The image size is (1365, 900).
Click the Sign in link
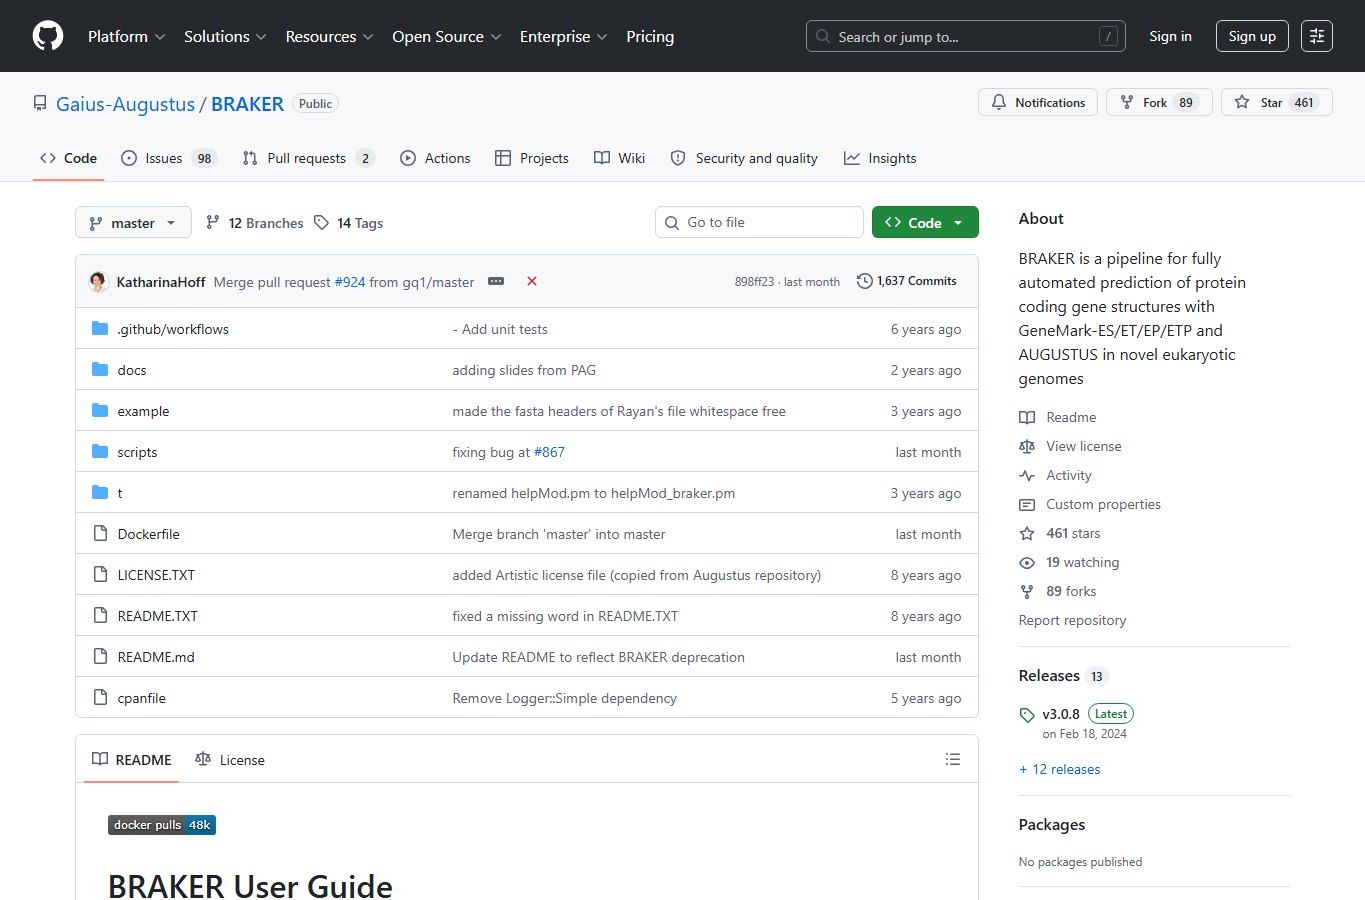pyautogui.click(x=1170, y=36)
